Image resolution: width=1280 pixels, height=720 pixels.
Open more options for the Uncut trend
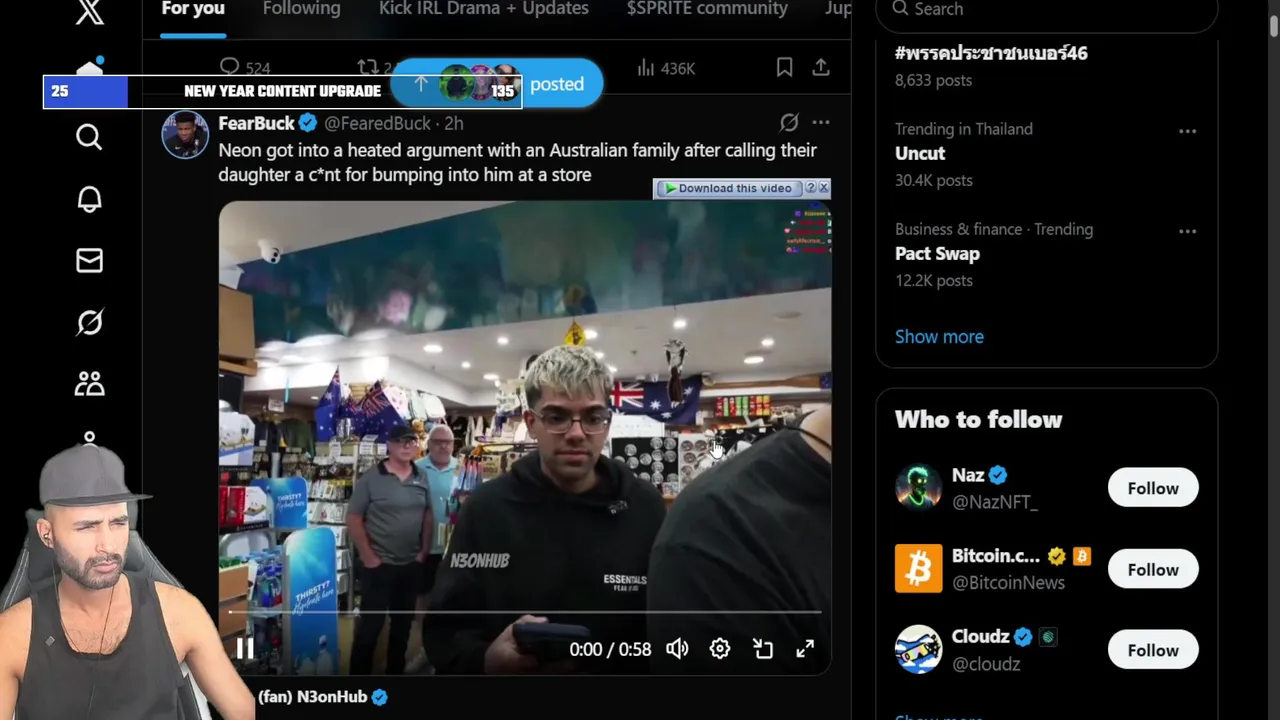[1187, 131]
